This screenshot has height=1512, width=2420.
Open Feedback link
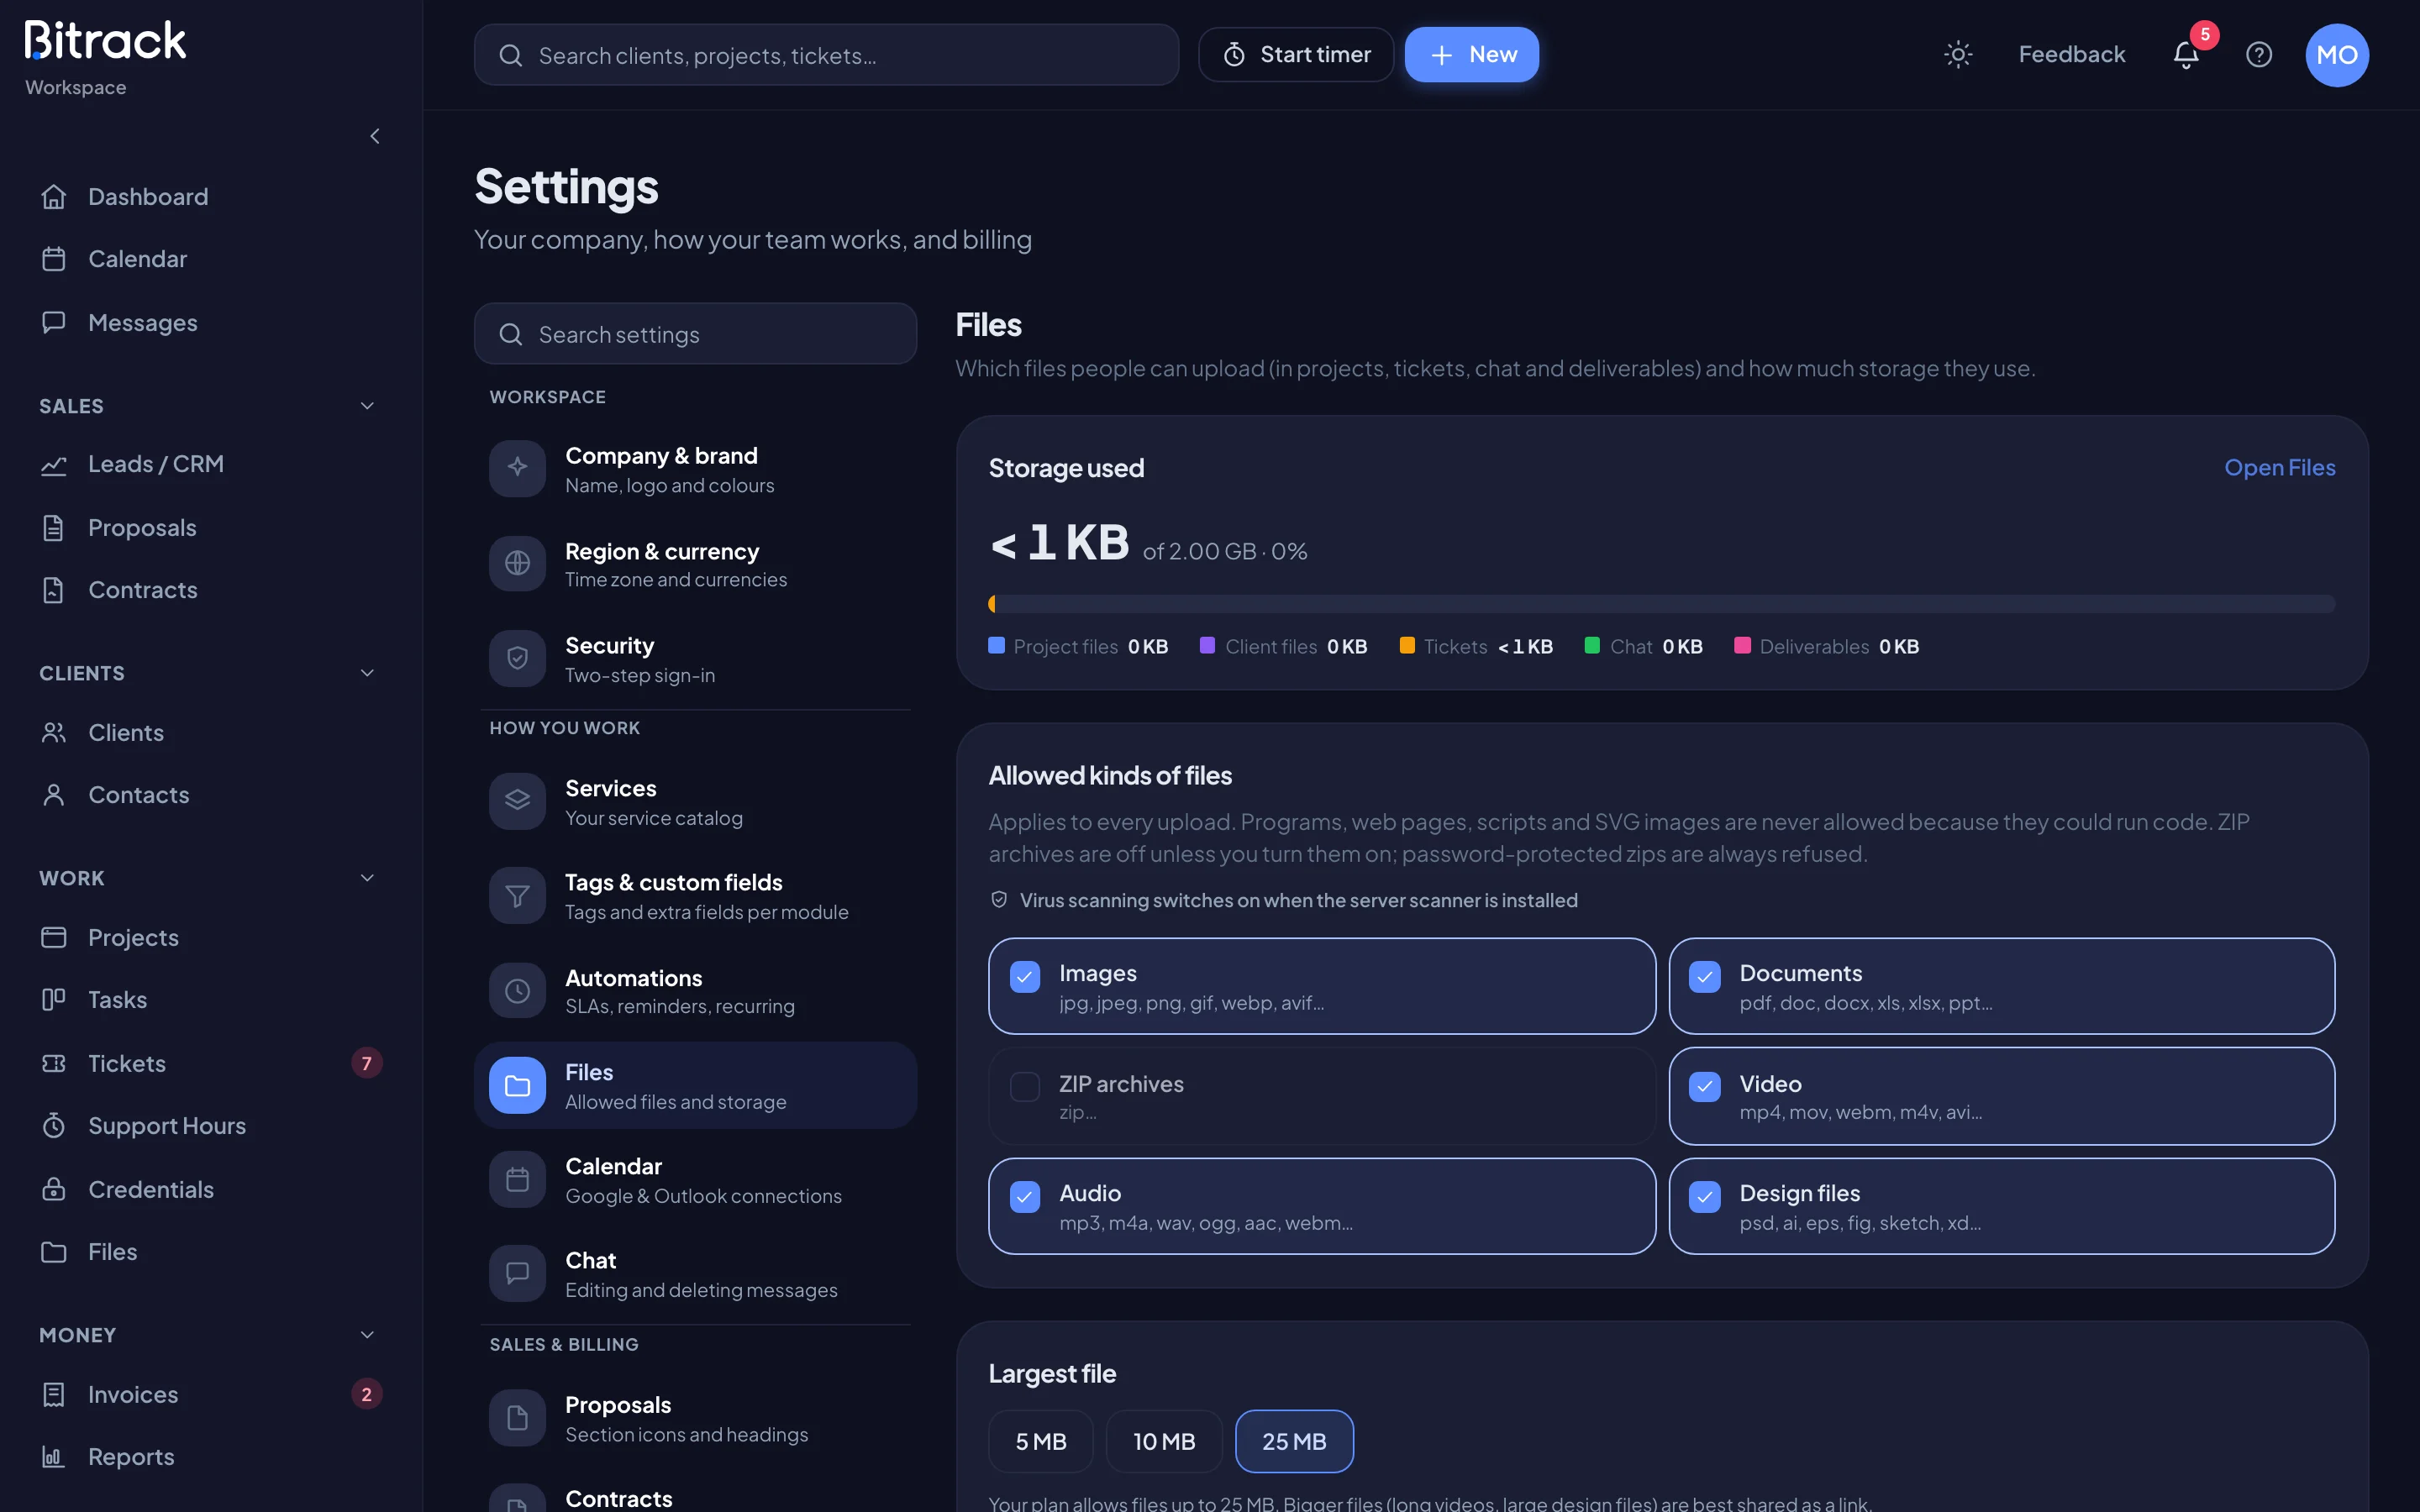tap(2071, 55)
